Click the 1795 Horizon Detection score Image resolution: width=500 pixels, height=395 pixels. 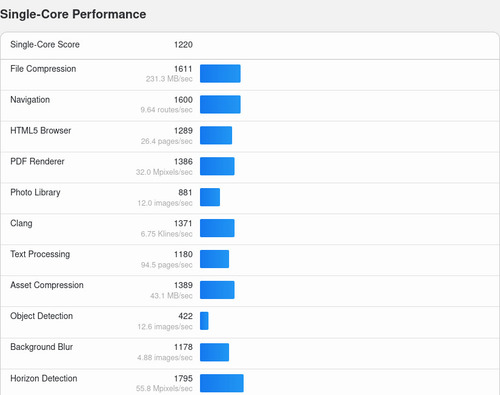(183, 379)
